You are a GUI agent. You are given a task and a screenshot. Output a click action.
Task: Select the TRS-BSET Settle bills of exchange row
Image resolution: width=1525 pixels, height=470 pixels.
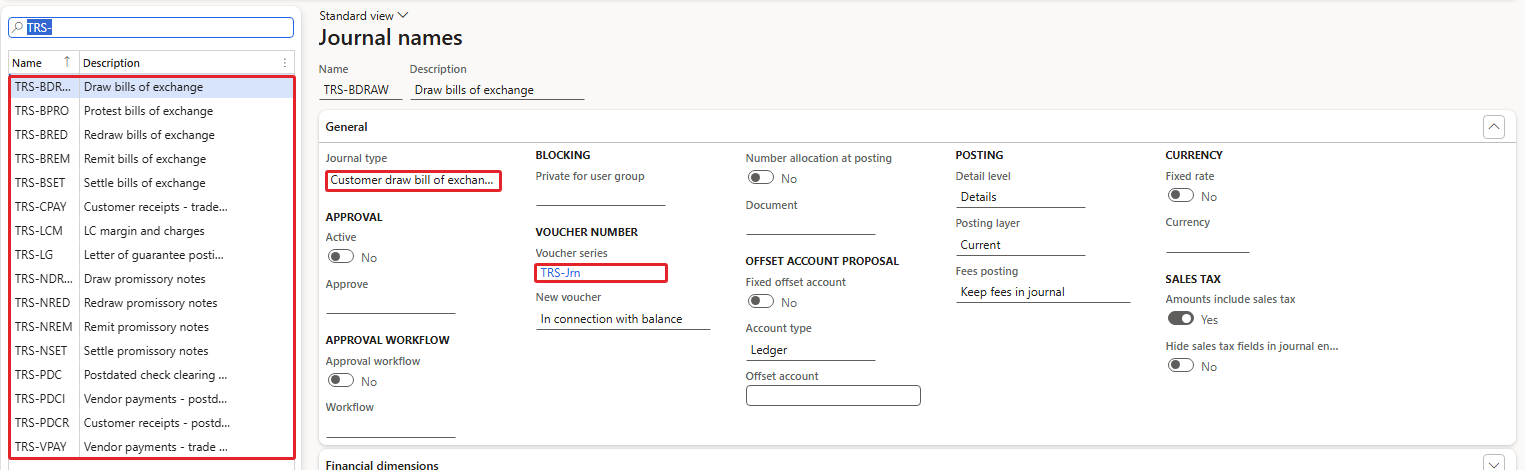click(152, 183)
